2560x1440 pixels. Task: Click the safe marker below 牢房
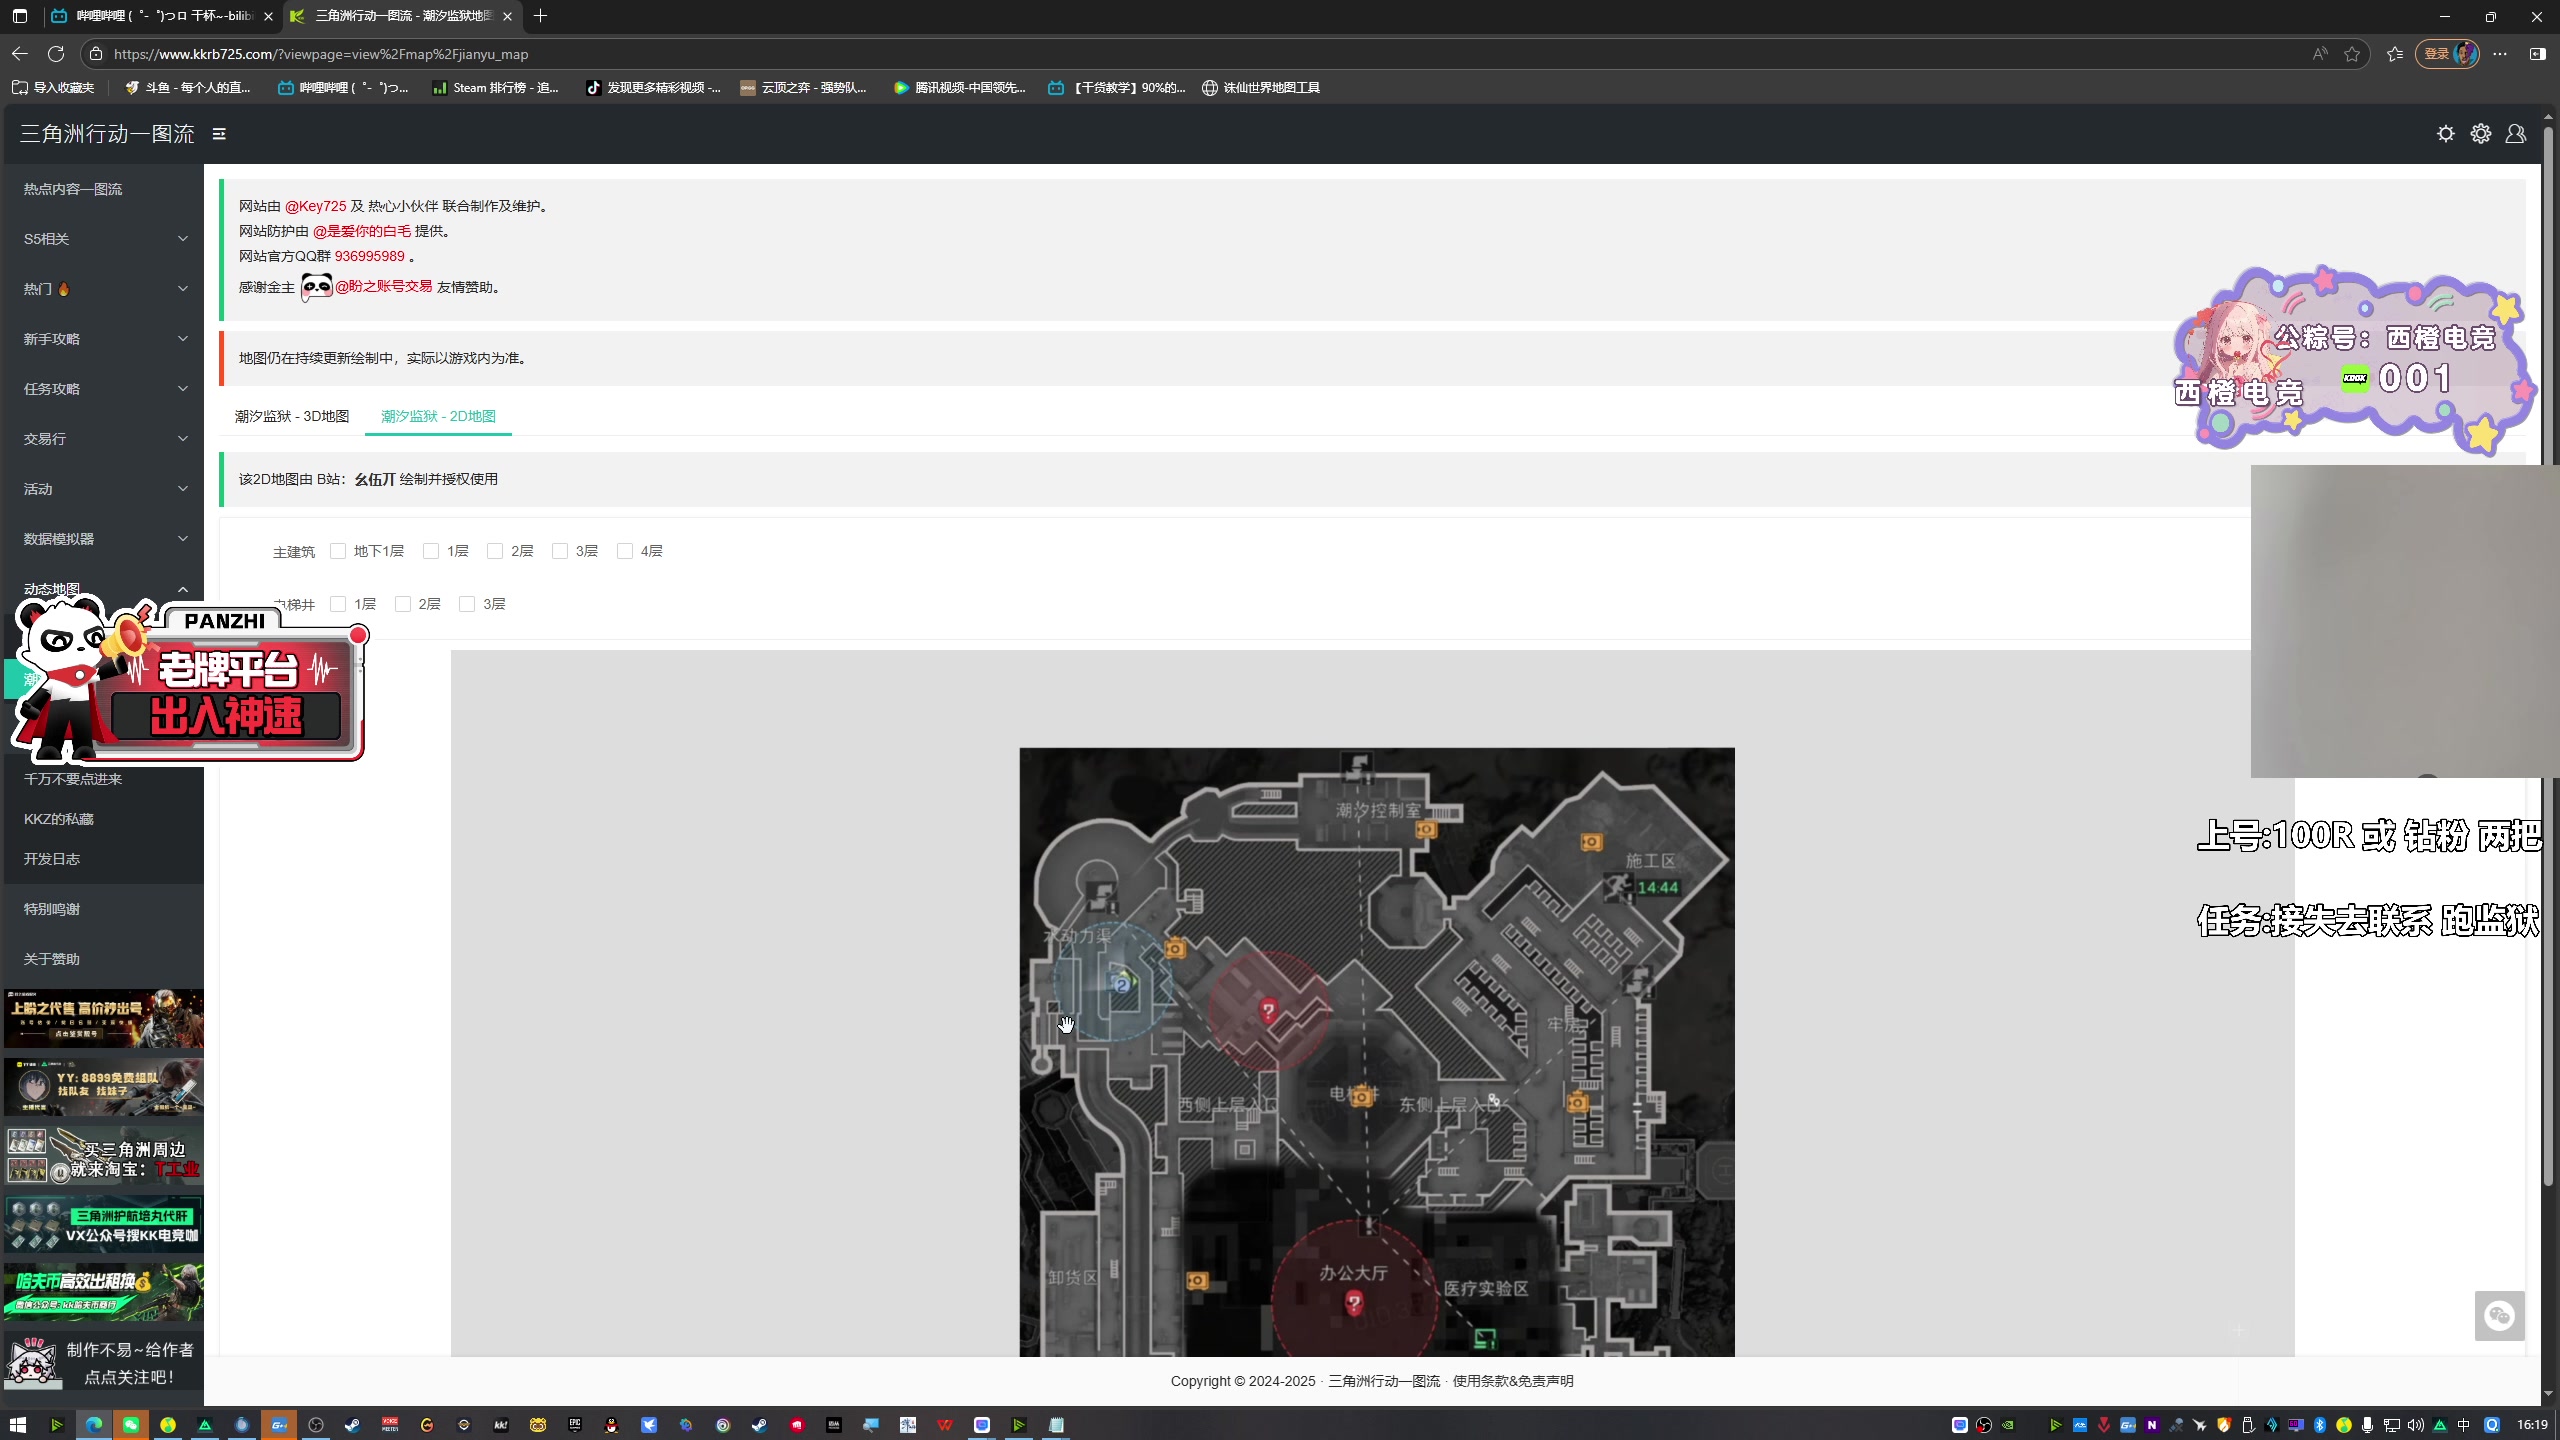point(1577,1102)
